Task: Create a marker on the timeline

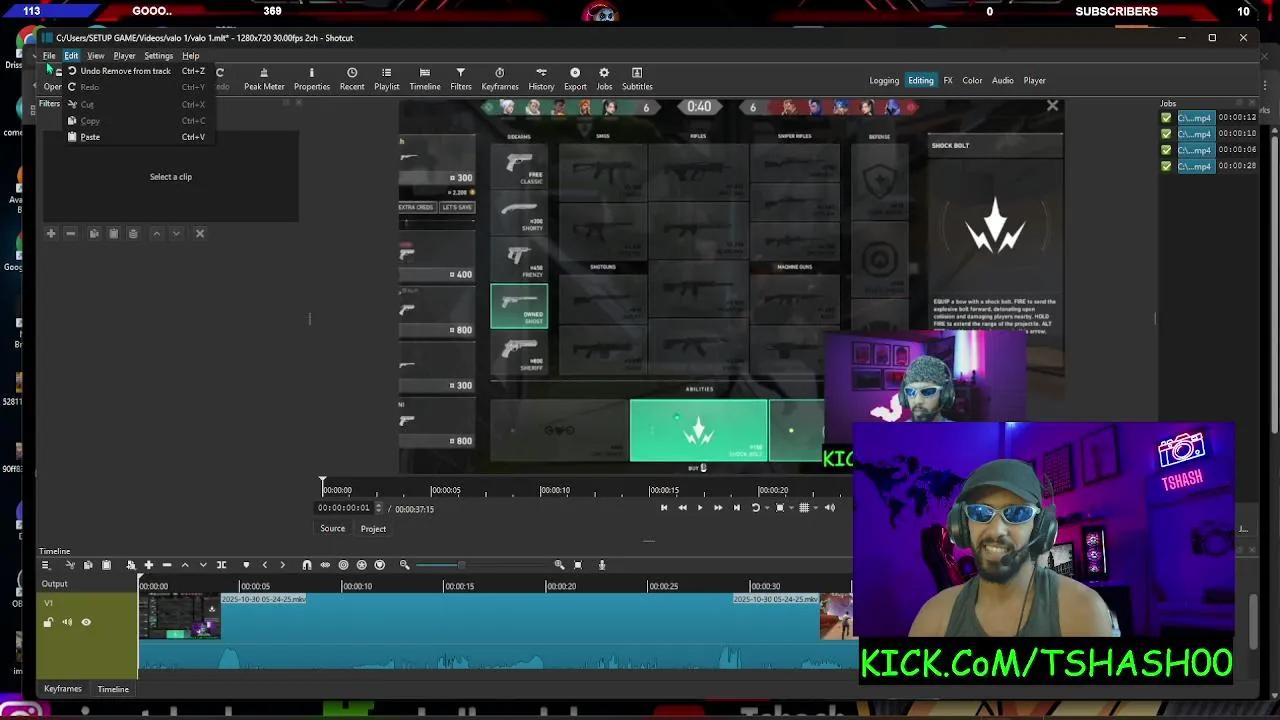Action: coord(246,565)
